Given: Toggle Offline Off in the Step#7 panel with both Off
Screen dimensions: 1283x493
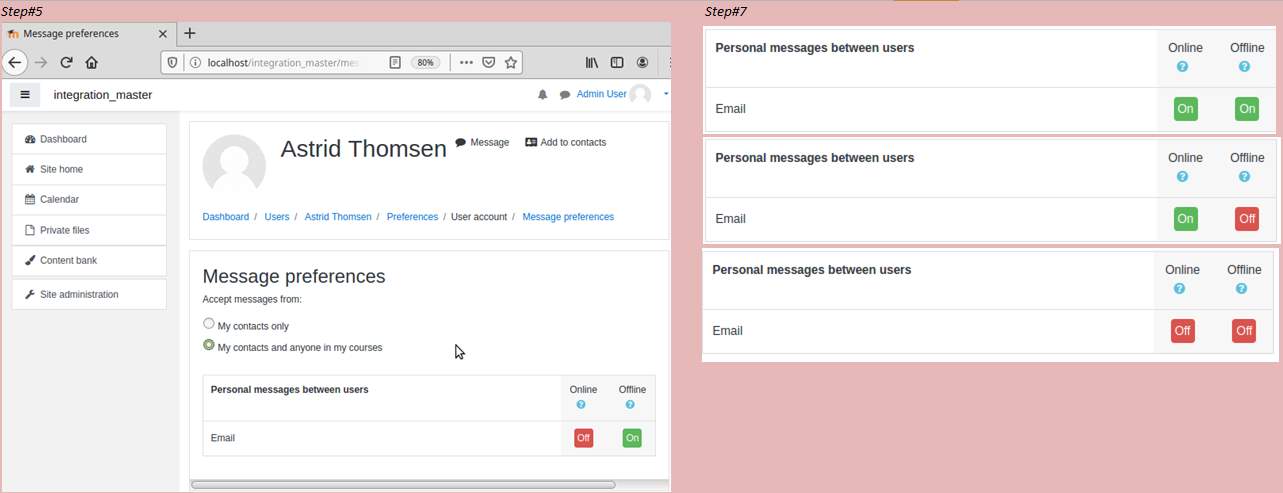Looking at the screenshot, I should coord(1244,331).
